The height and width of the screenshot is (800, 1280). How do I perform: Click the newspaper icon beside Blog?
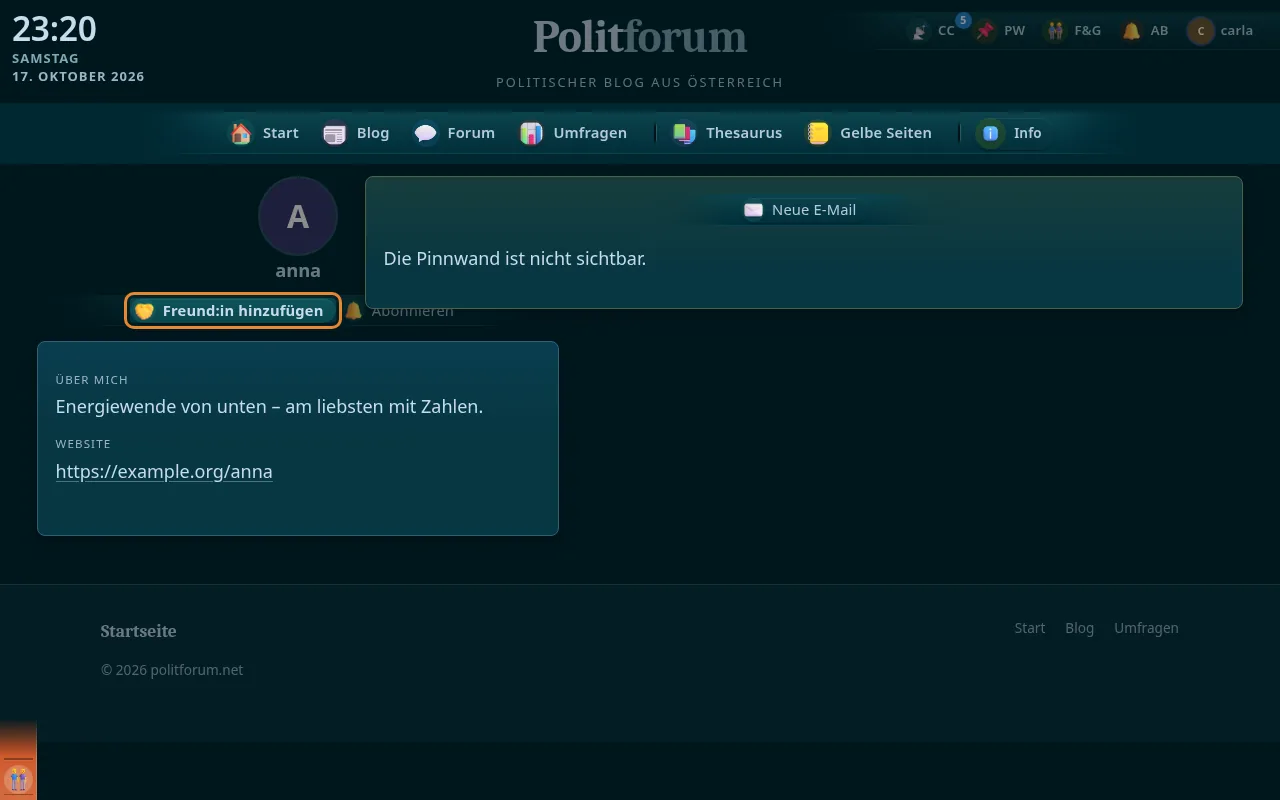(335, 133)
